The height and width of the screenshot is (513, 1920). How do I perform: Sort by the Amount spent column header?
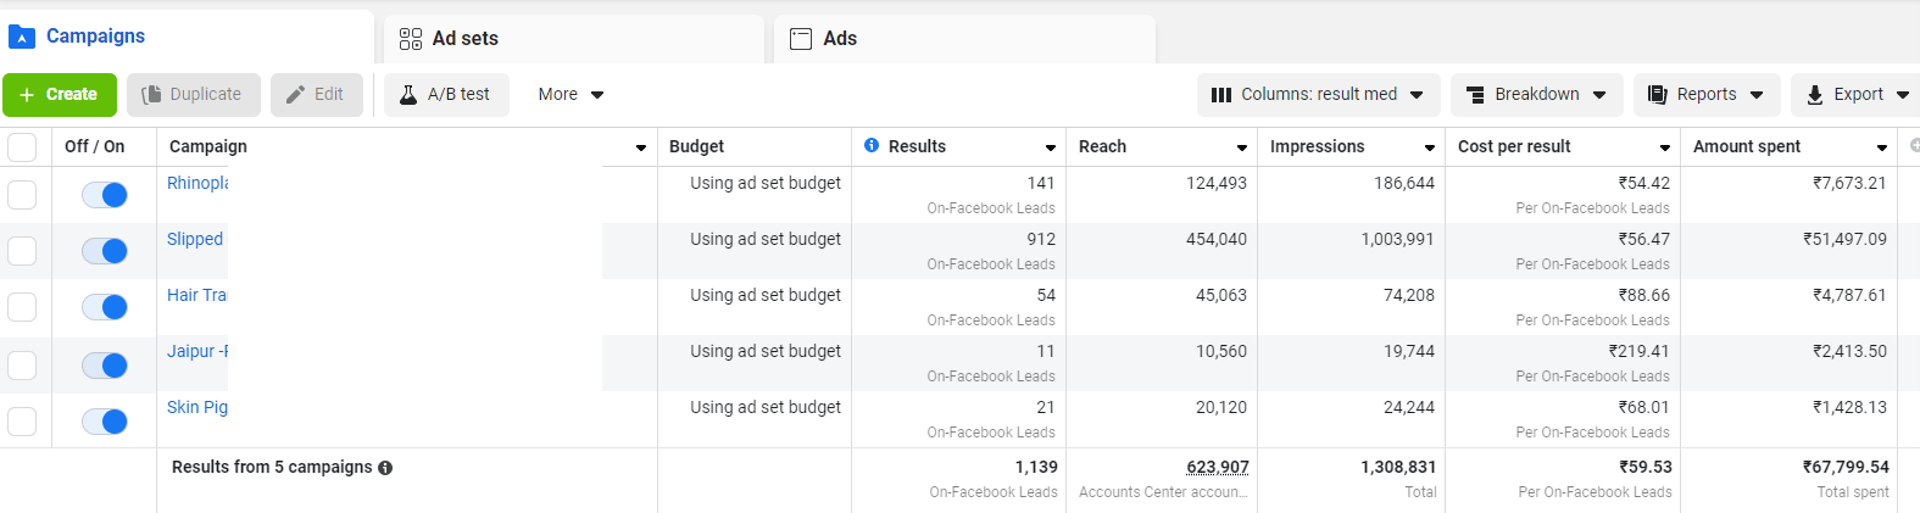pyautogui.click(x=1747, y=146)
